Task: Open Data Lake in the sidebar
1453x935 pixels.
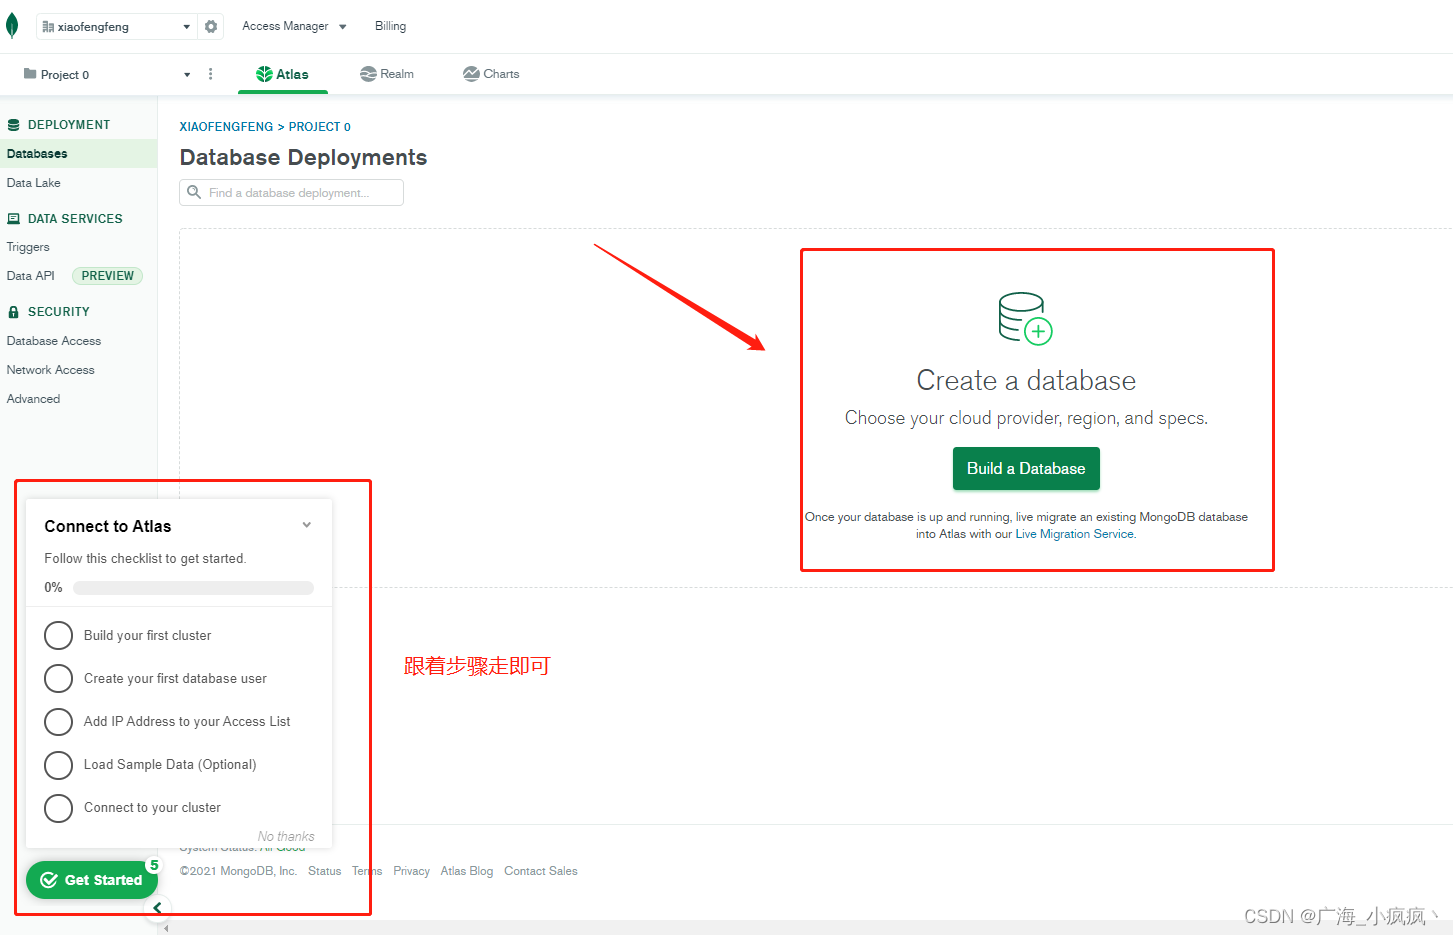Action: tap(34, 183)
